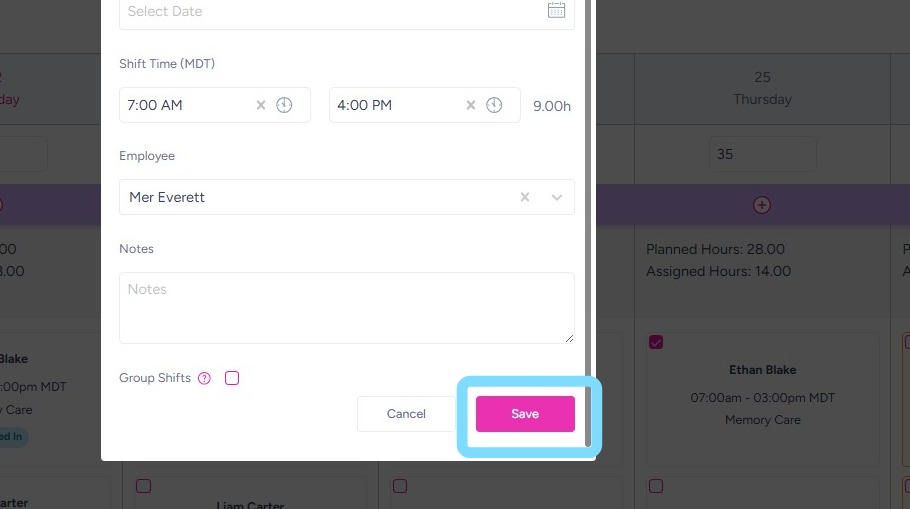Tick the checkbox above Liam Carter's shift

pos(144,486)
